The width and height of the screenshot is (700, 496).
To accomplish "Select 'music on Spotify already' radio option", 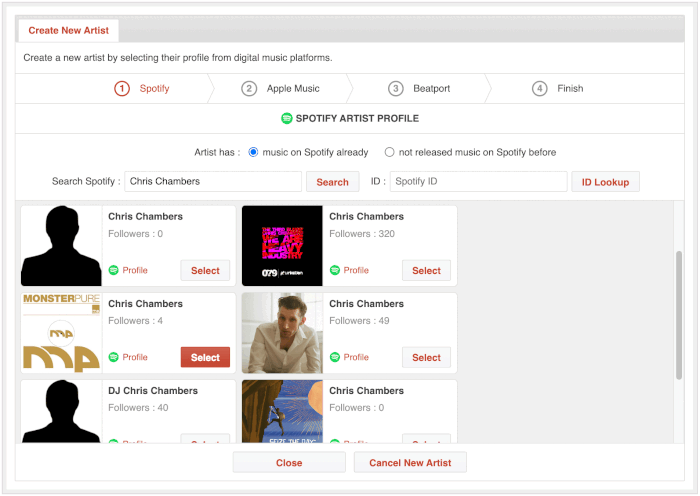I will tap(253, 152).
